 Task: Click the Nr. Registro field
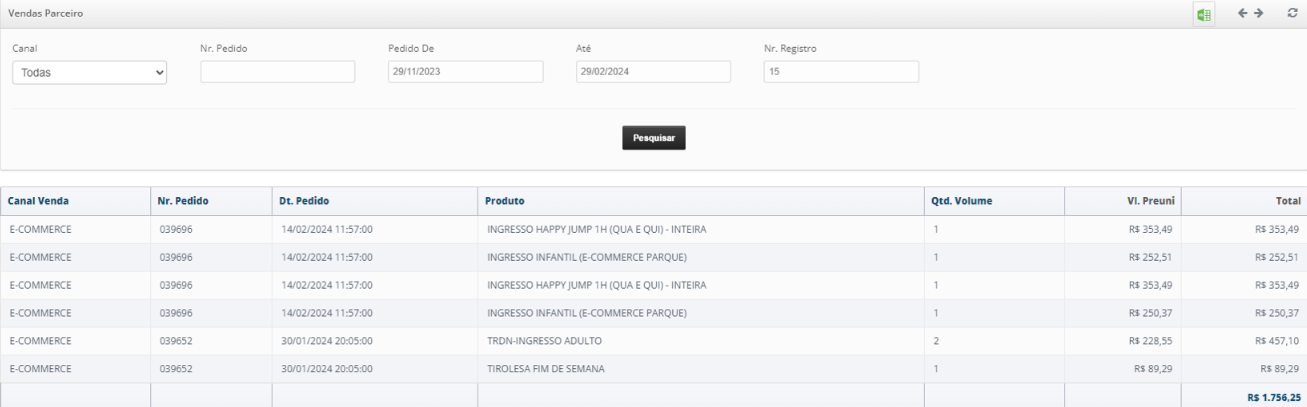click(841, 72)
